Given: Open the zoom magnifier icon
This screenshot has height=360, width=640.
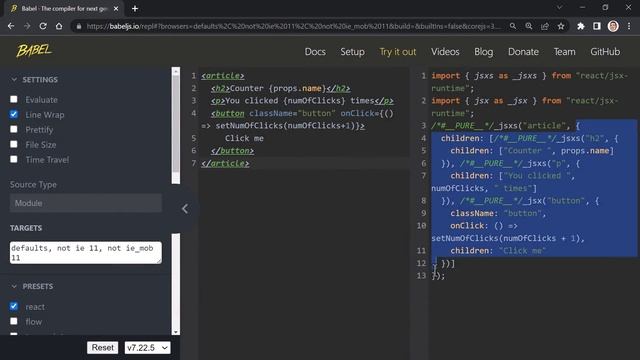Looking at the screenshot, I should coord(529,26).
